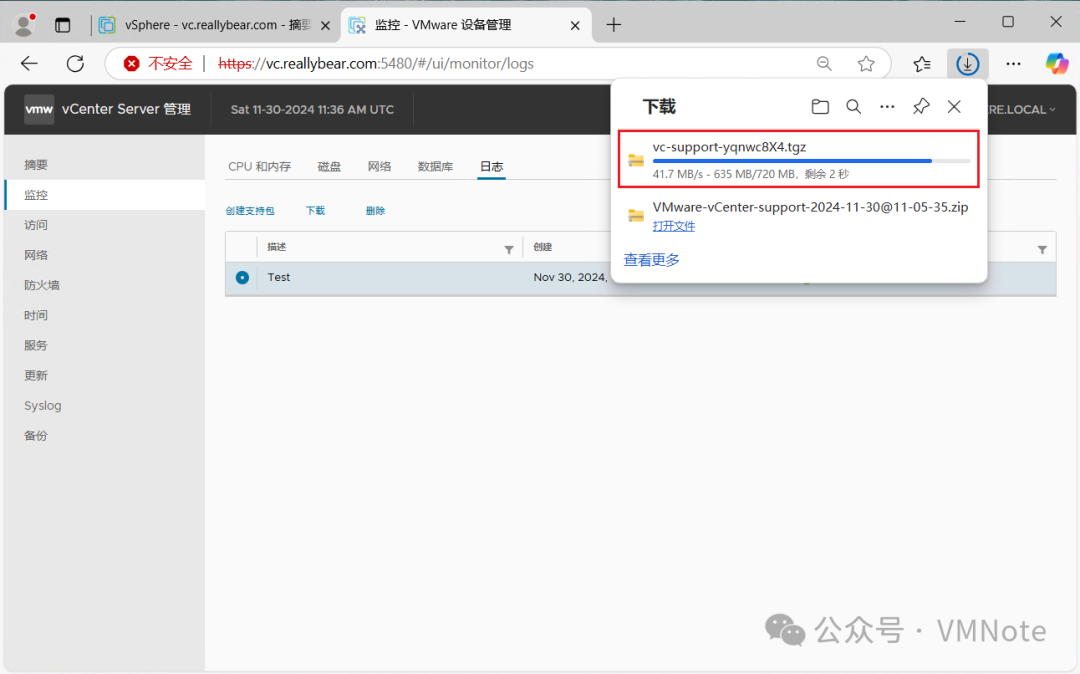Screen dimensions: 1080x674
Task: Search downloads in the 下载 panel
Action: 853,107
